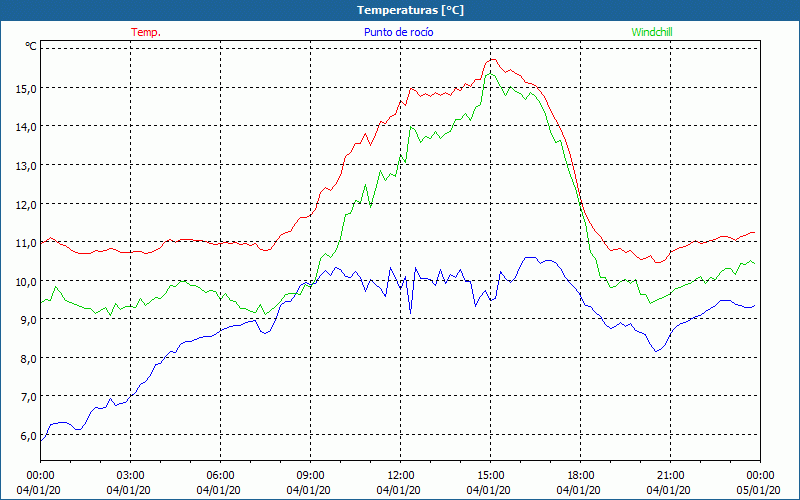Screen dimensions: 800x500
Task: Click the 7,0 y-axis value
Action: [29, 397]
